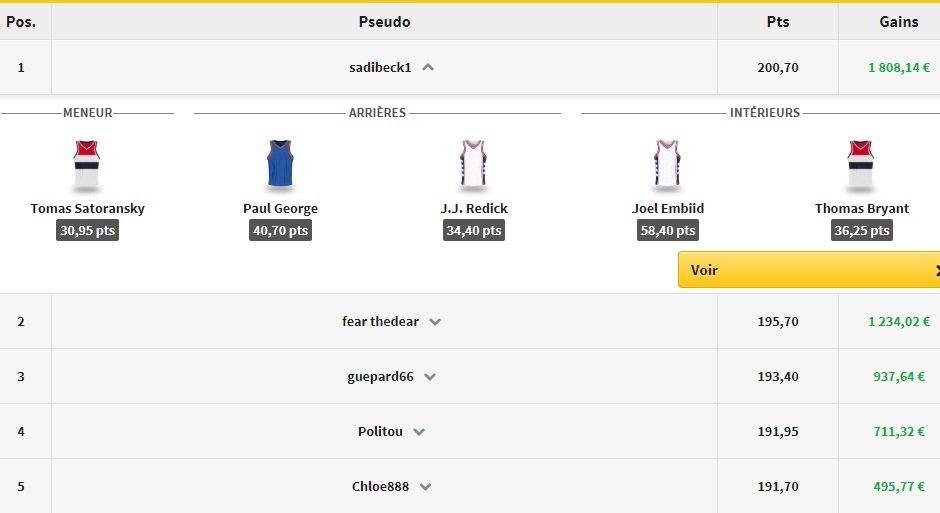Collapse the sadibeck1 lineup row
The image size is (940, 513).
pos(428,68)
